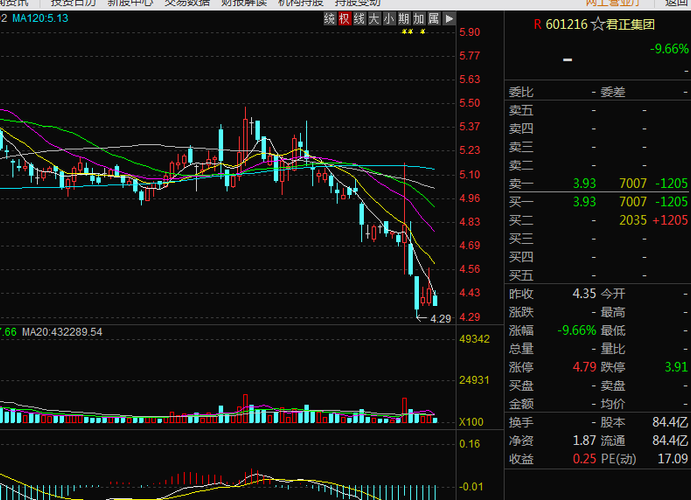Click the 委差 label
The image size is (691, 500).
pos(613,92)
